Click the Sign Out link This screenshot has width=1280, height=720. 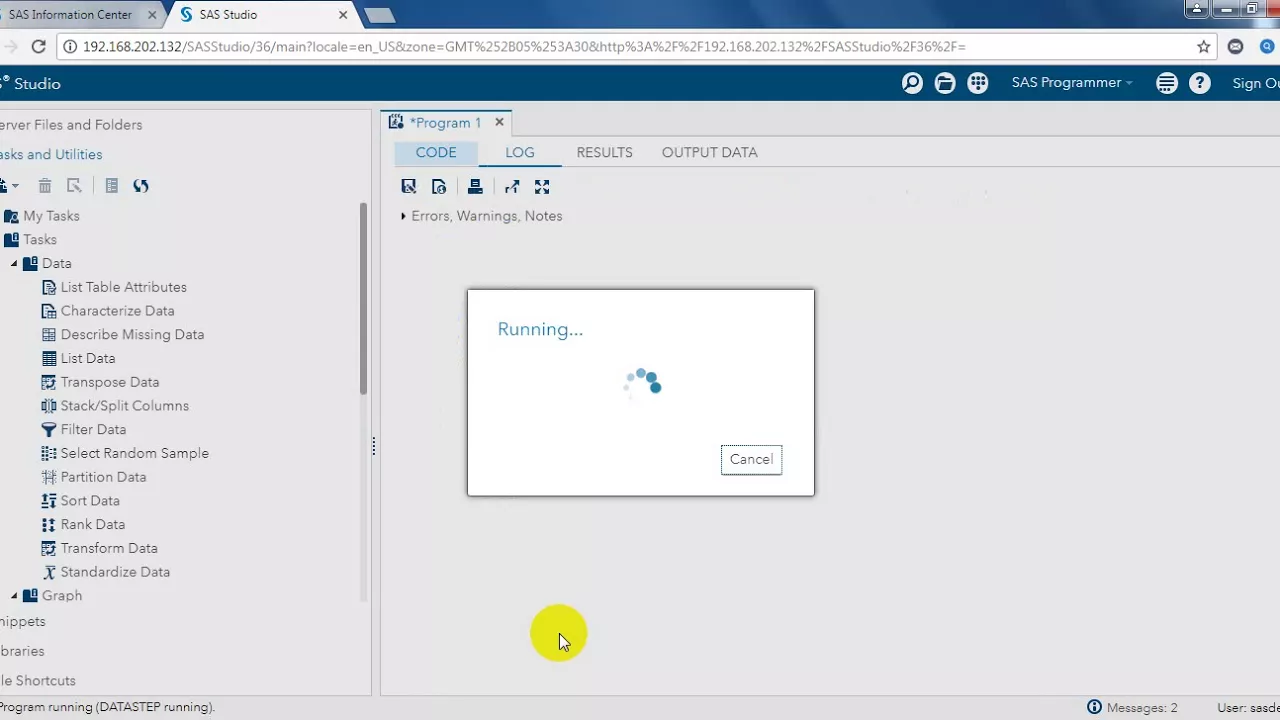click(1256, 84)
